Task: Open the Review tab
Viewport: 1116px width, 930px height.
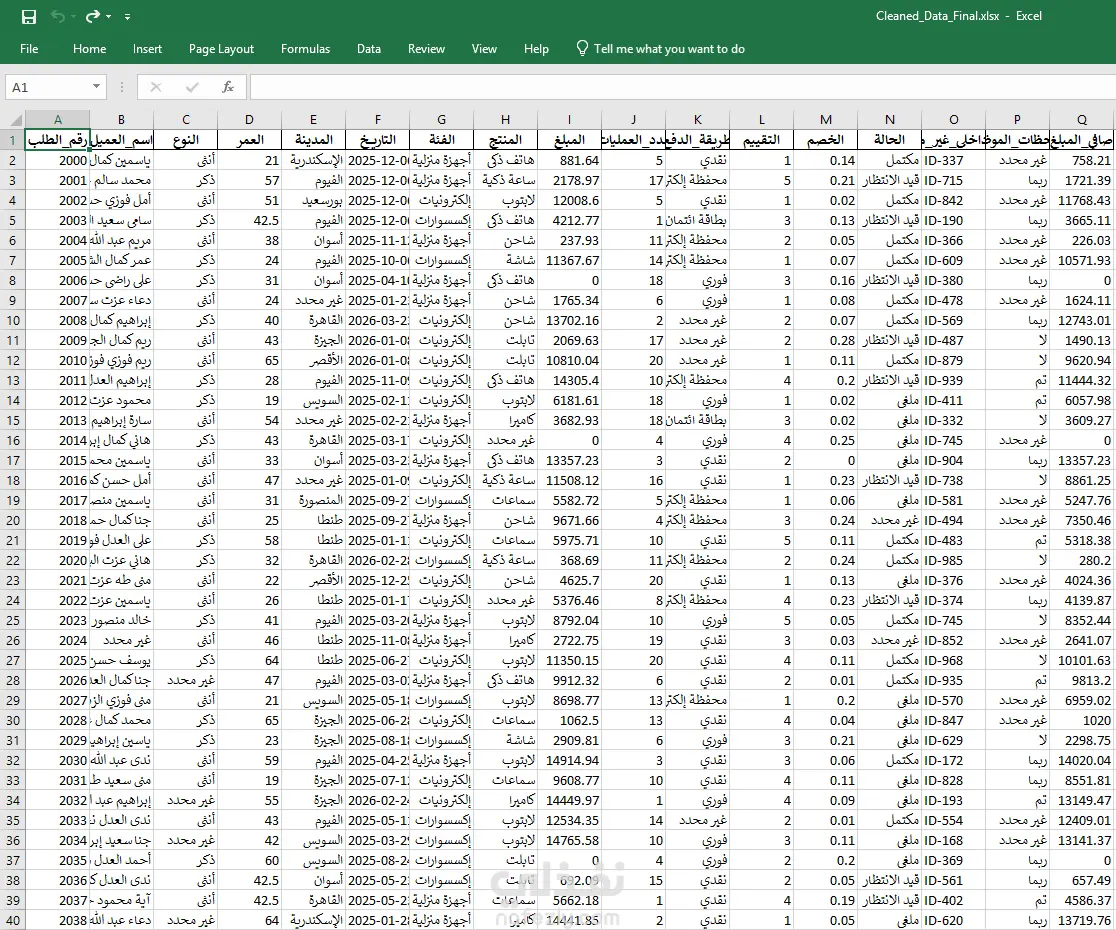Action: coord(426,49)
